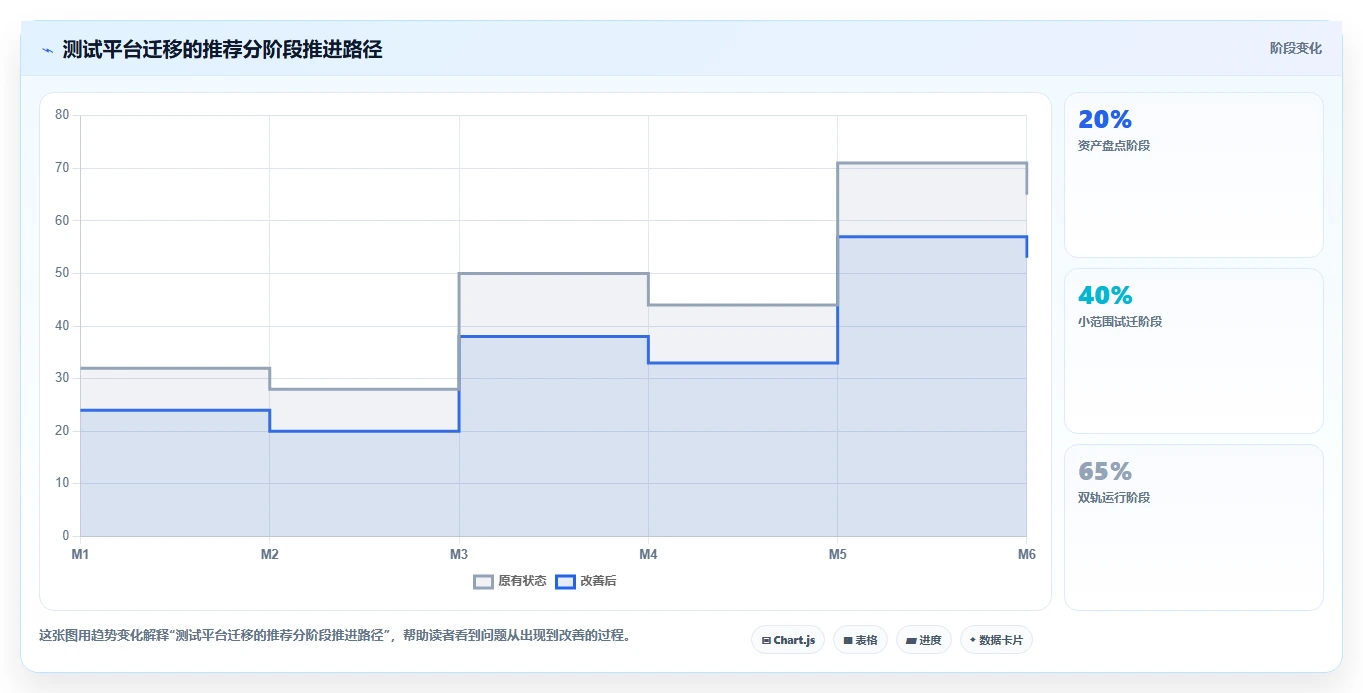
Task: Click the 10 y-axis value
Action: [x=62, y=483]
